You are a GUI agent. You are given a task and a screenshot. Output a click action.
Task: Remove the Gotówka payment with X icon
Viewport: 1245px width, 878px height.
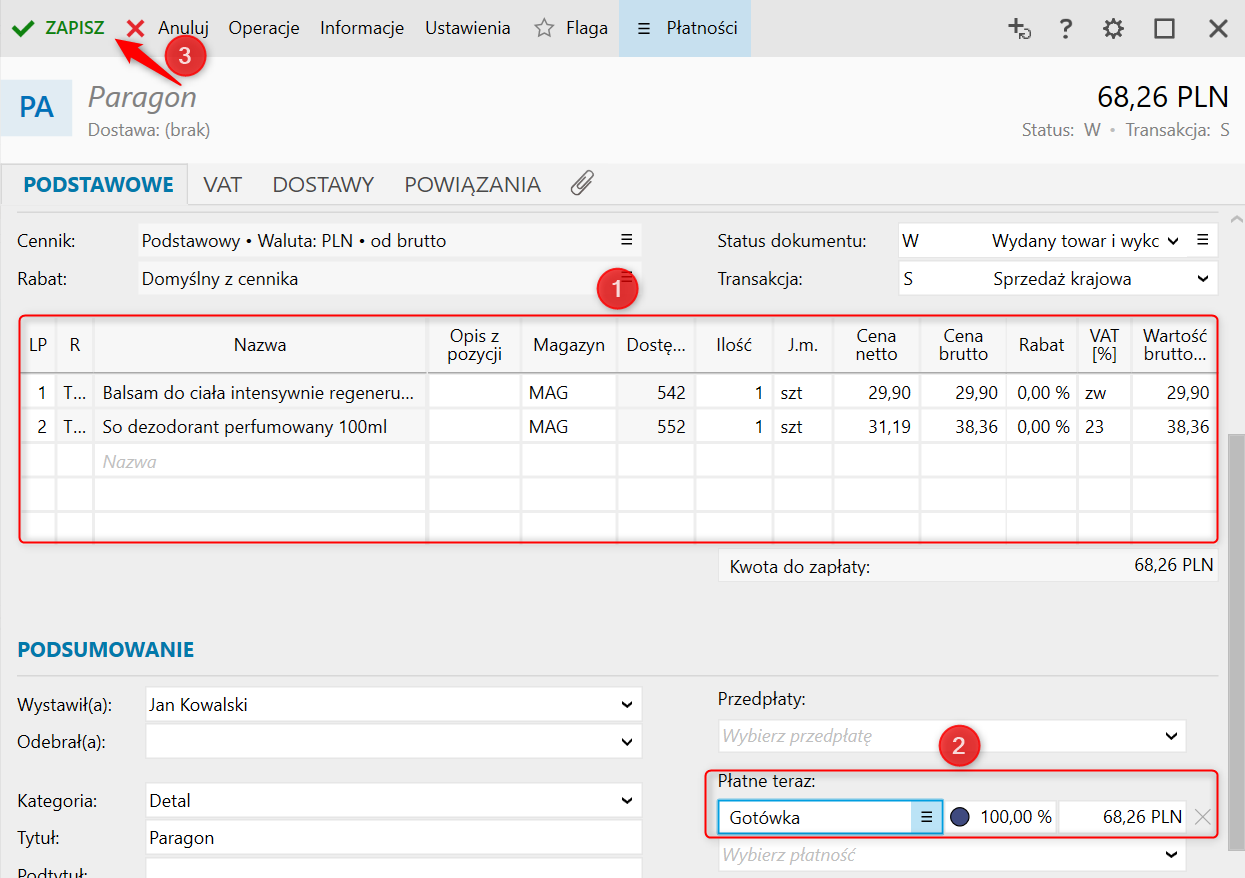pyautogui.click(x=1203, y=817)
